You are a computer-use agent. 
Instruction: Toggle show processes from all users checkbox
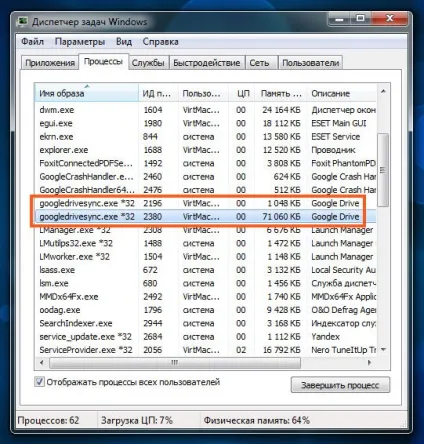tap(39, 382)
